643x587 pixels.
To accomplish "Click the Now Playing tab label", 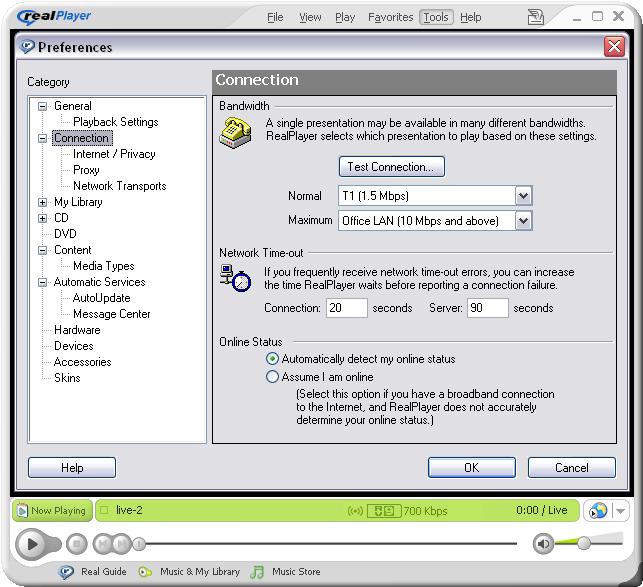I will tap(58, 511).
